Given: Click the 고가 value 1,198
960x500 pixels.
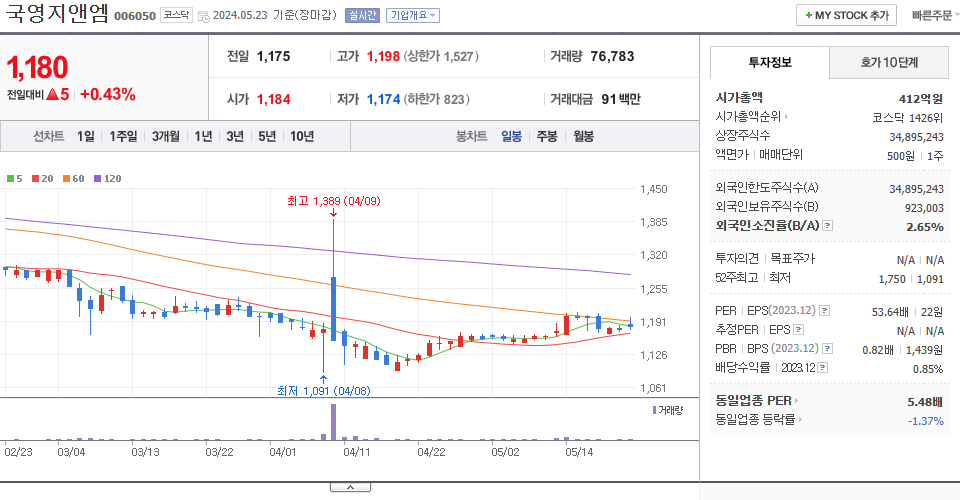Looking at the screenshot, I should tap(383, 56).
